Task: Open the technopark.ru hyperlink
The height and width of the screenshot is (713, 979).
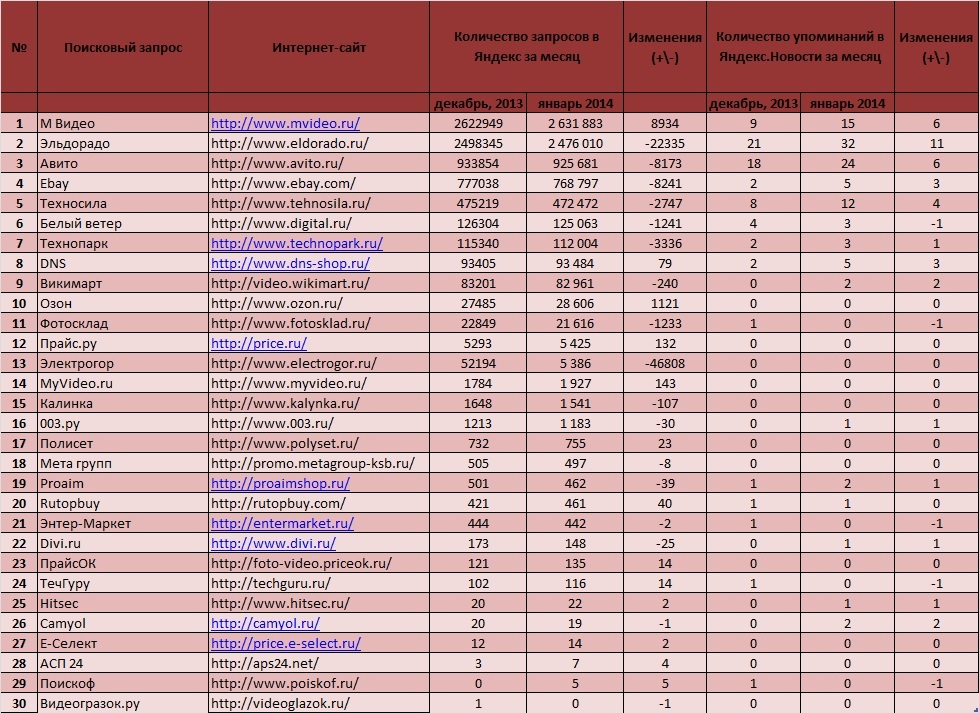Action: [x=297, y=243]
